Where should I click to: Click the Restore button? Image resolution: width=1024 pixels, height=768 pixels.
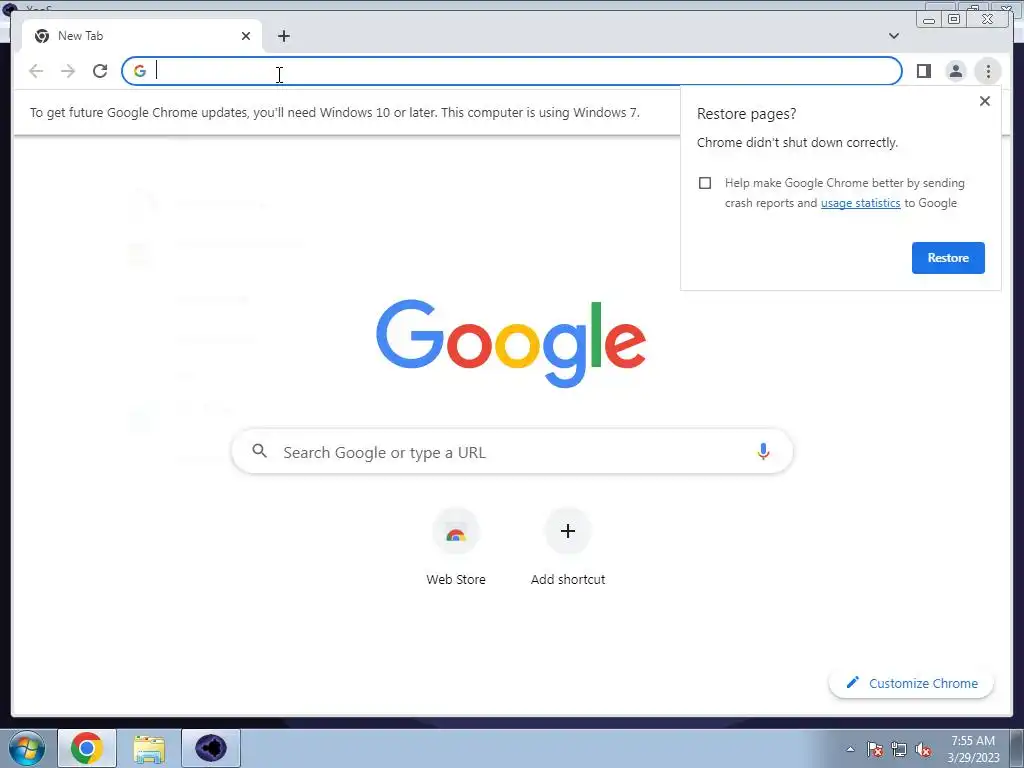(948, 258)
